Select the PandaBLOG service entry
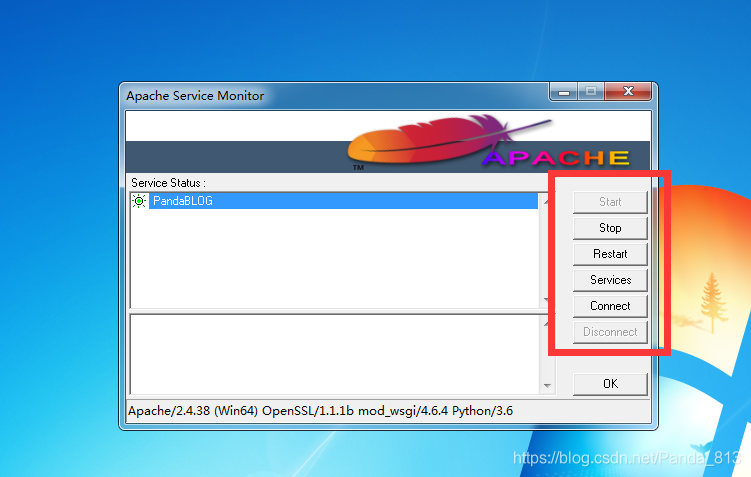 tap(183, 201)
